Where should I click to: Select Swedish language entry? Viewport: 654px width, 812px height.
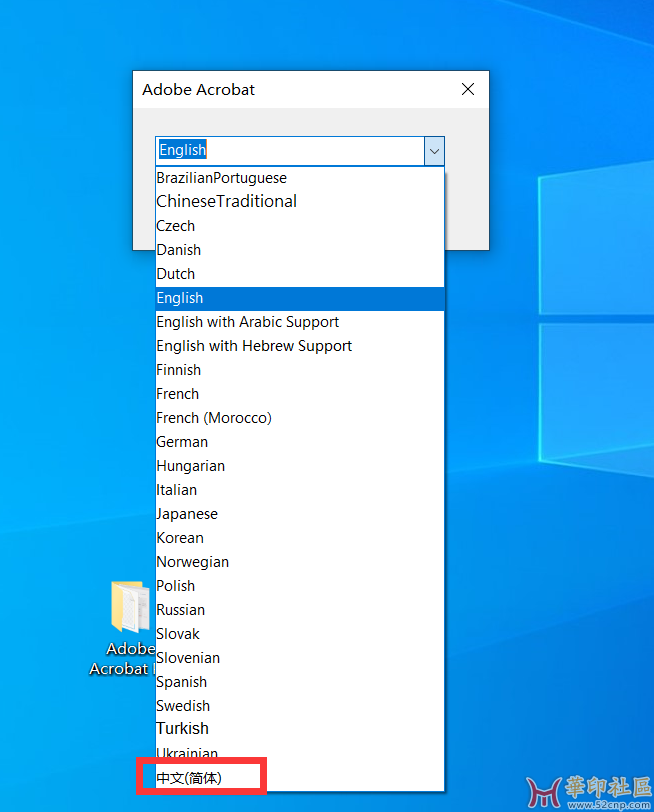pyautogui.click(x=300, y=706)
